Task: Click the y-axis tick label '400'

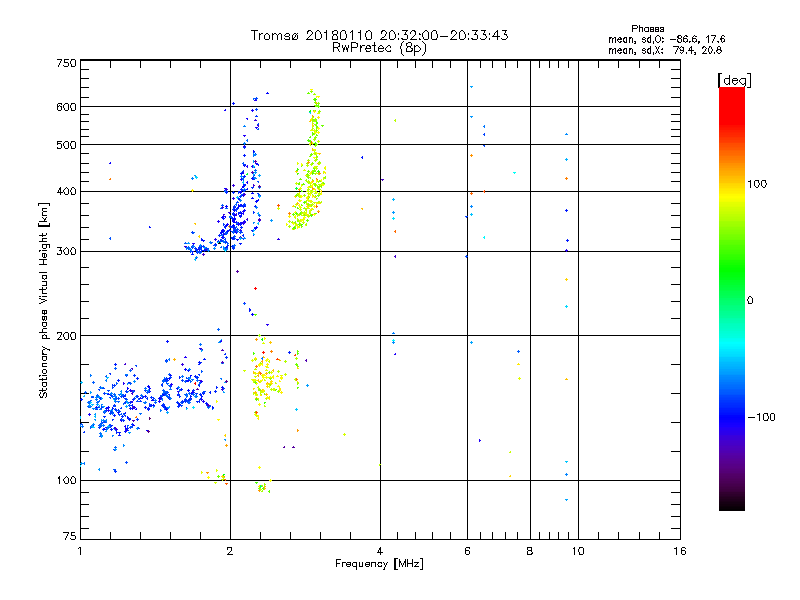Action: click(66, 192)
